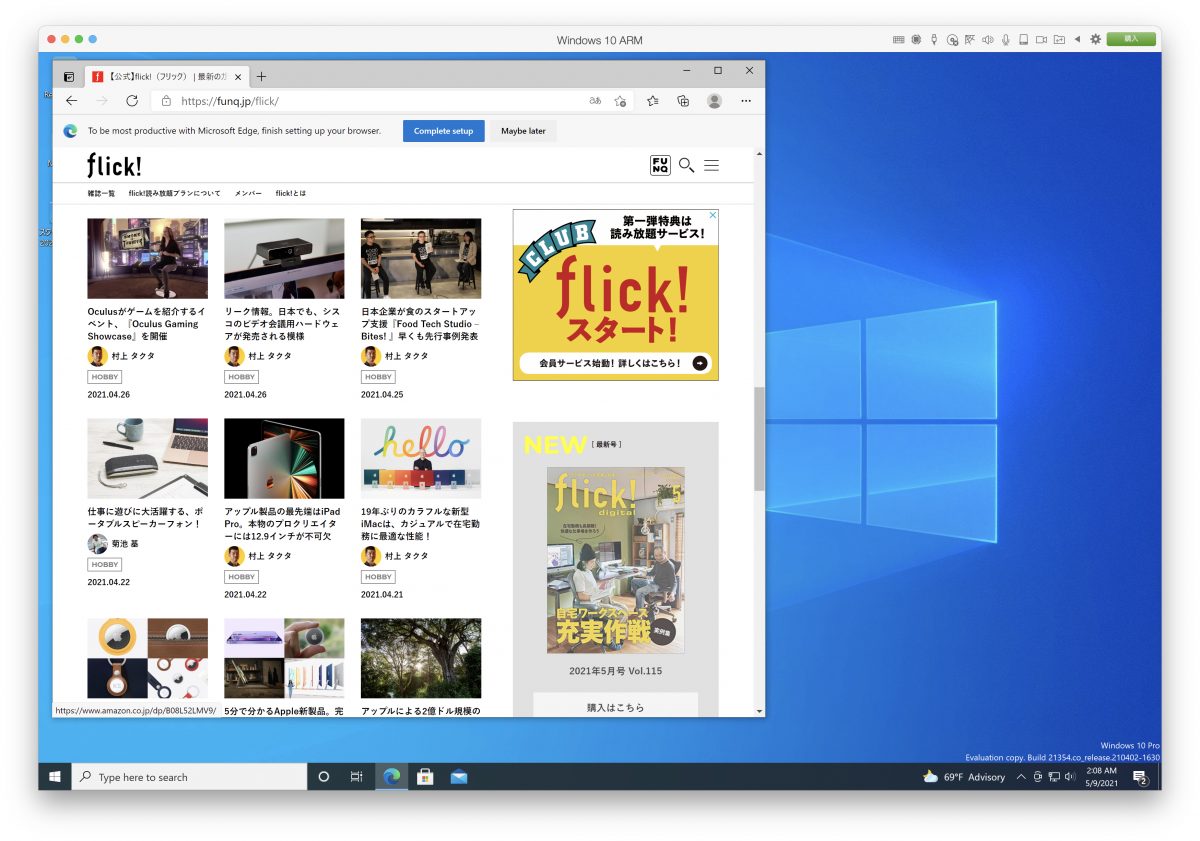Add this page to favorites star icon

(620, 101)
